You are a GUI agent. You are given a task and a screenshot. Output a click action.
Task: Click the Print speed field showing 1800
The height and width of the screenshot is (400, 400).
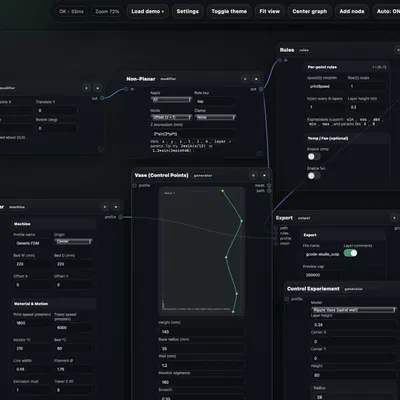point(32,323)
